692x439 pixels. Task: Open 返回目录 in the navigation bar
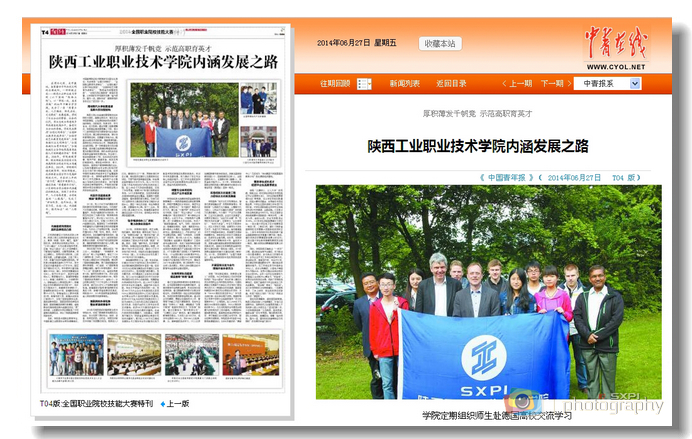[x=451, y=84]
